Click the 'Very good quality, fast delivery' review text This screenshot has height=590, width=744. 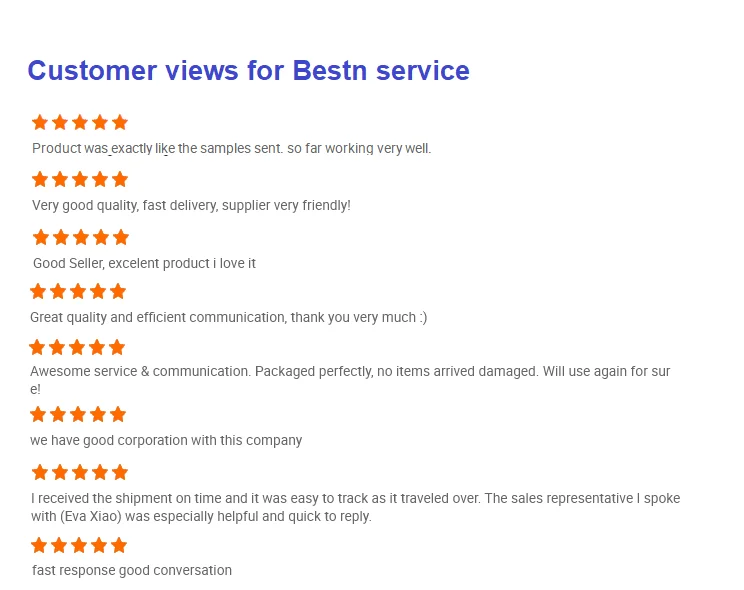(x=191, y=206)
